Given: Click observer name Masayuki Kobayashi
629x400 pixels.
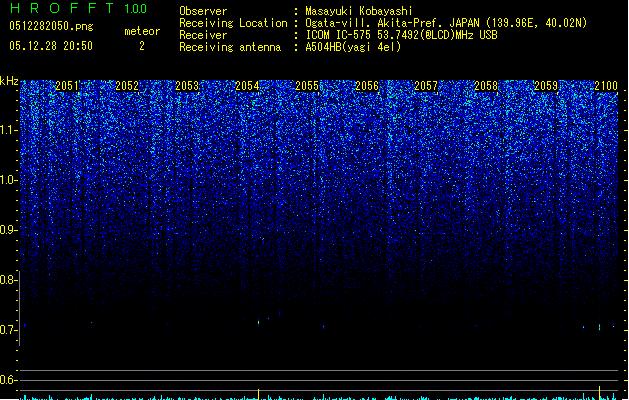Looking at the screenshot, I should [359, 11].
